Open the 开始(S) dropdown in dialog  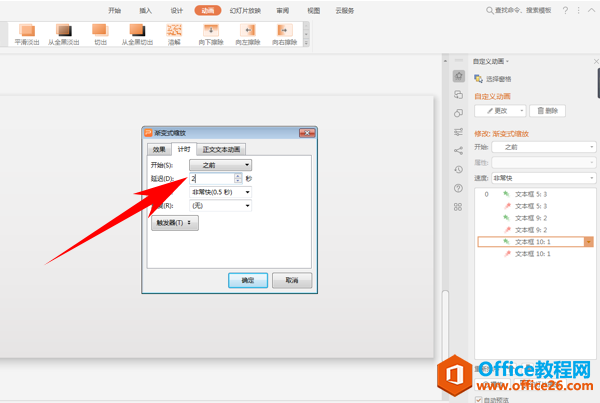click(x=220, y=164)
